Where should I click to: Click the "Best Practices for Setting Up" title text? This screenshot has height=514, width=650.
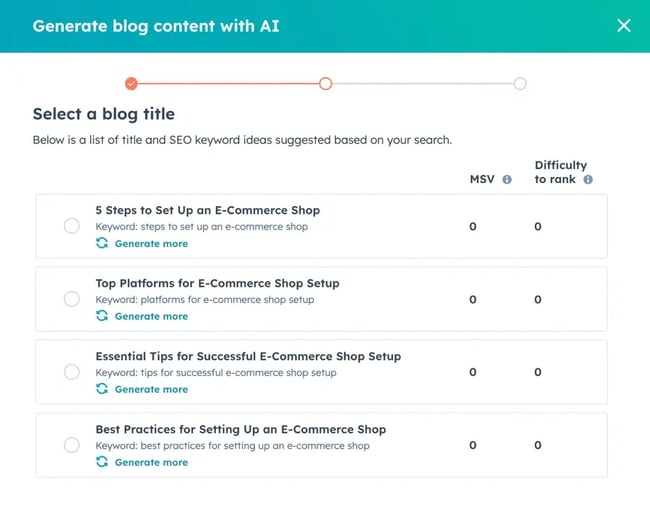click(240, 429)
